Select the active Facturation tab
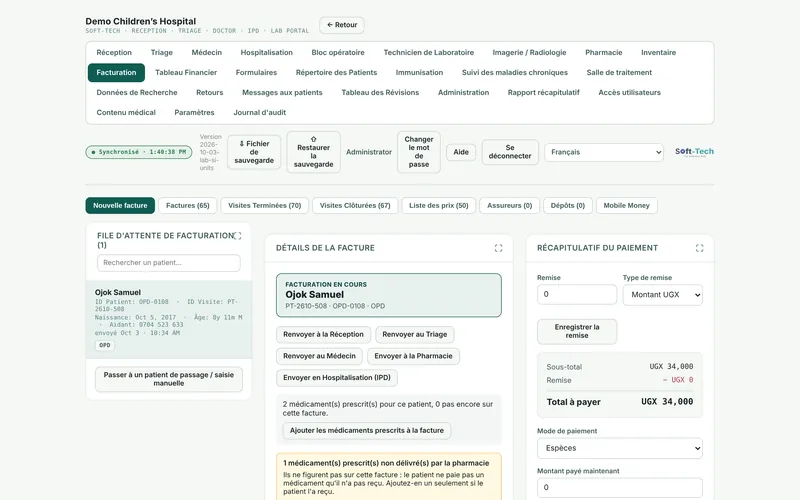Screen dimensions: 800x500 point(116,72)
